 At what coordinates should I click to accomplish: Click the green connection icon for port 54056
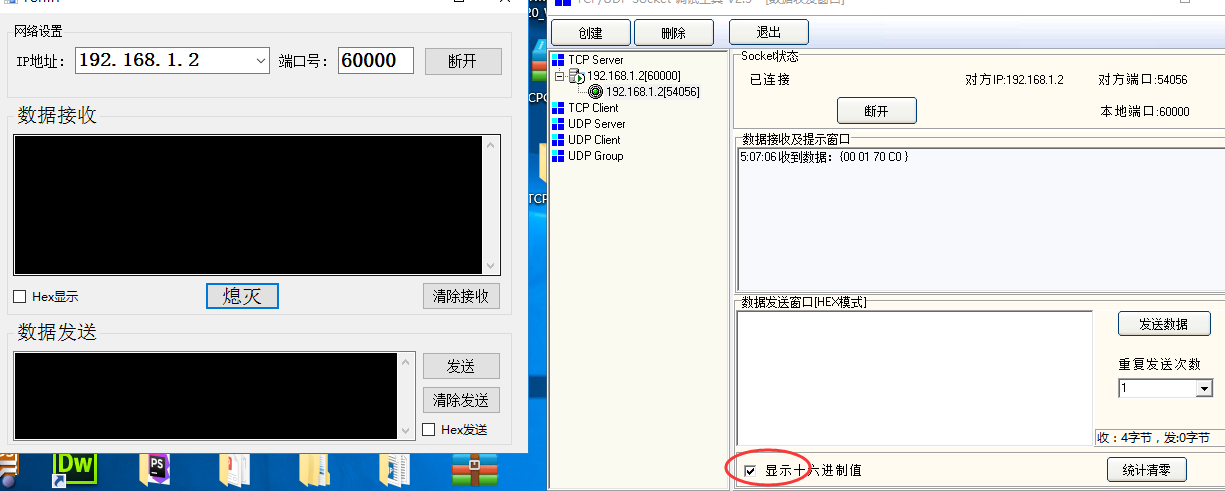(595, 92)
